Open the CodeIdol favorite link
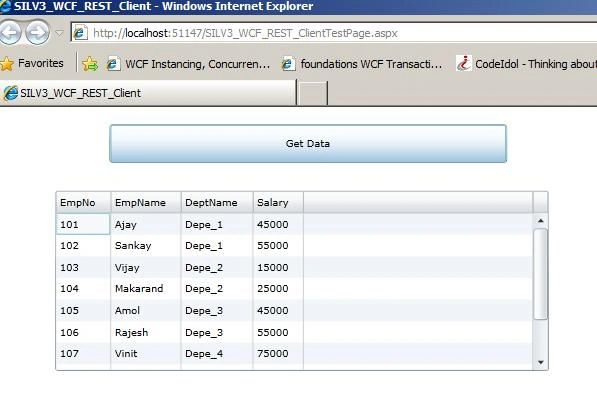Image resolution: width=597 pixels, height=412 pixels. point(526,64)
